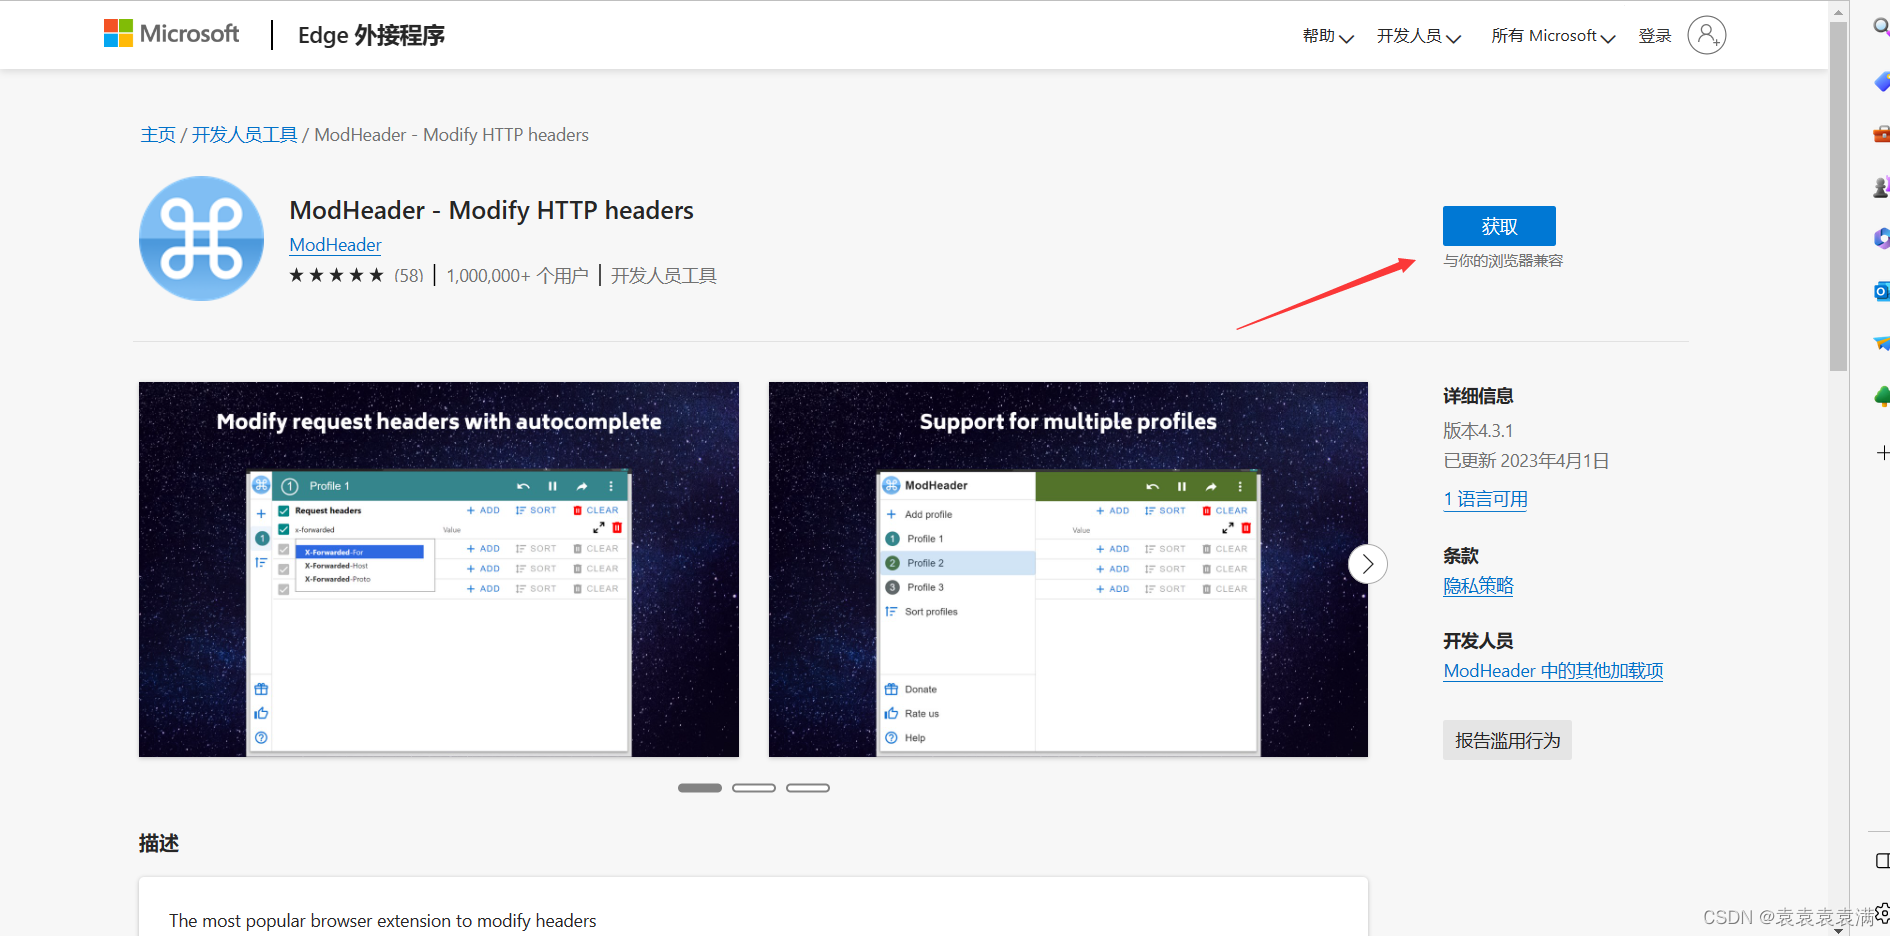Open 开发人员工具 breadcrumb link
This screenshot has width=1890, height=936.
point(244,135)
